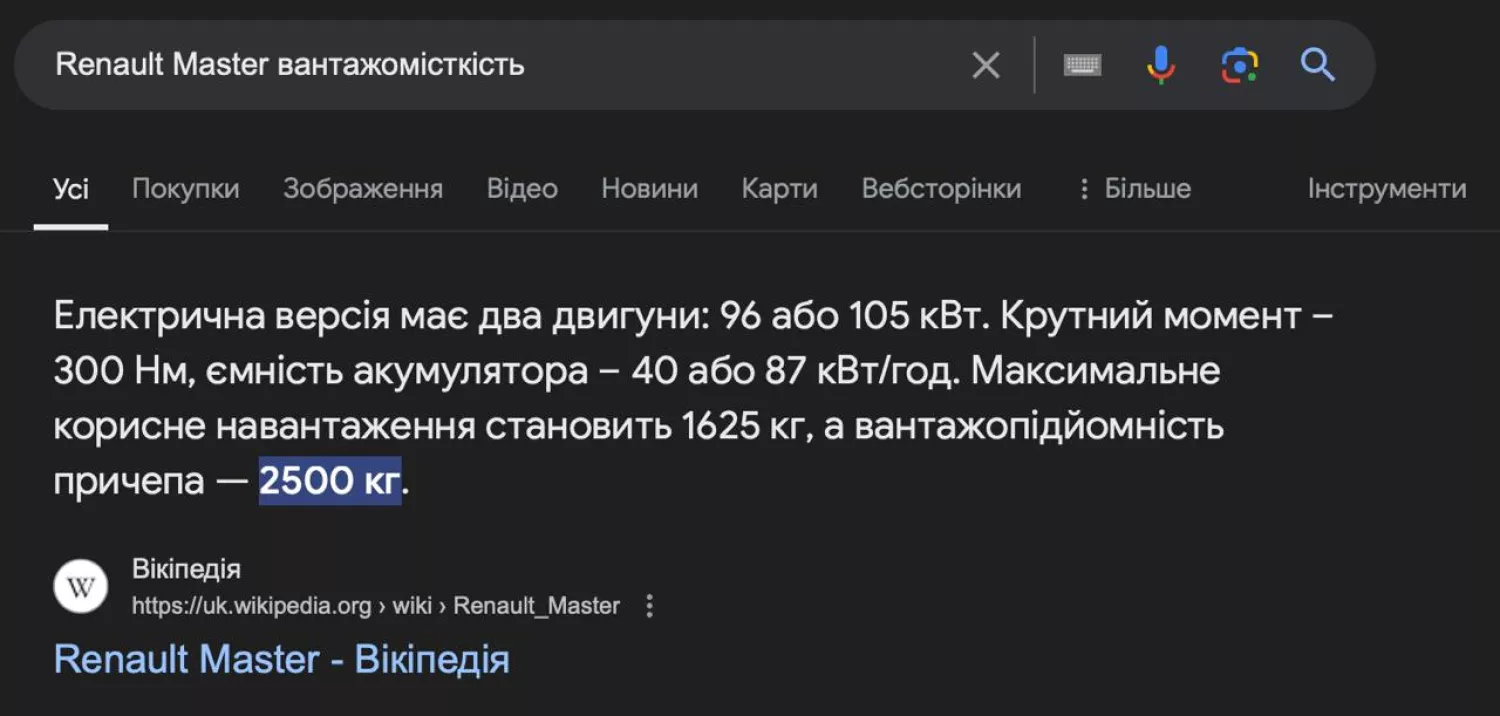Click inside the Renault Master search field

pyautogui.click(x=500, y=65)
